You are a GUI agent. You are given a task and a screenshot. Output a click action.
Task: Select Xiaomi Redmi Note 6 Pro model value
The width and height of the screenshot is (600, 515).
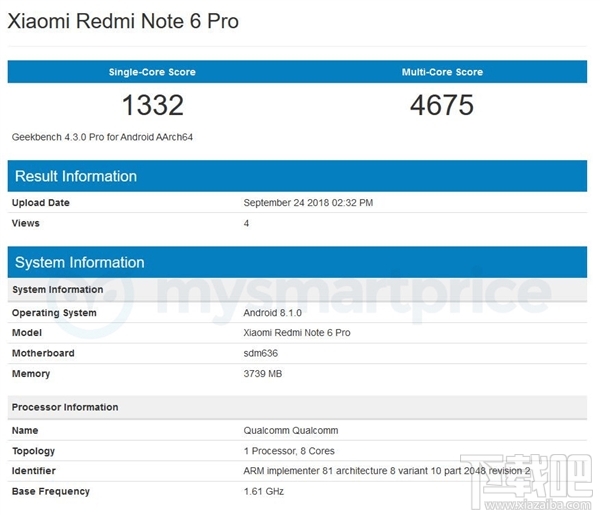[297, 332]
